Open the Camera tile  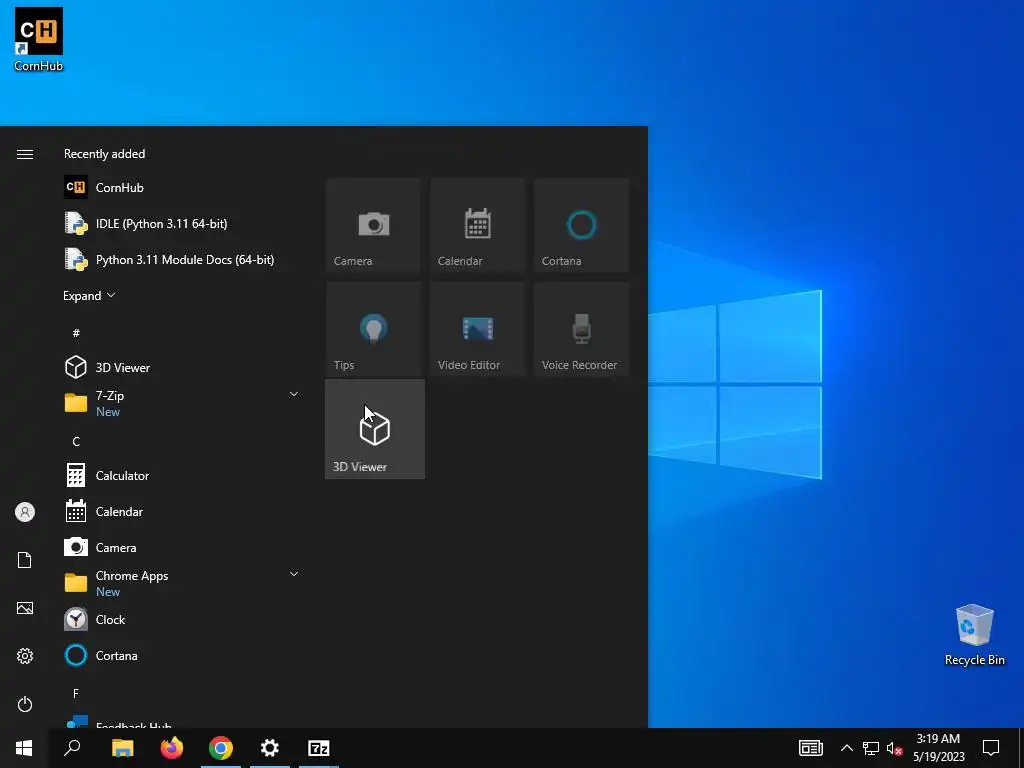coord(374,225)
